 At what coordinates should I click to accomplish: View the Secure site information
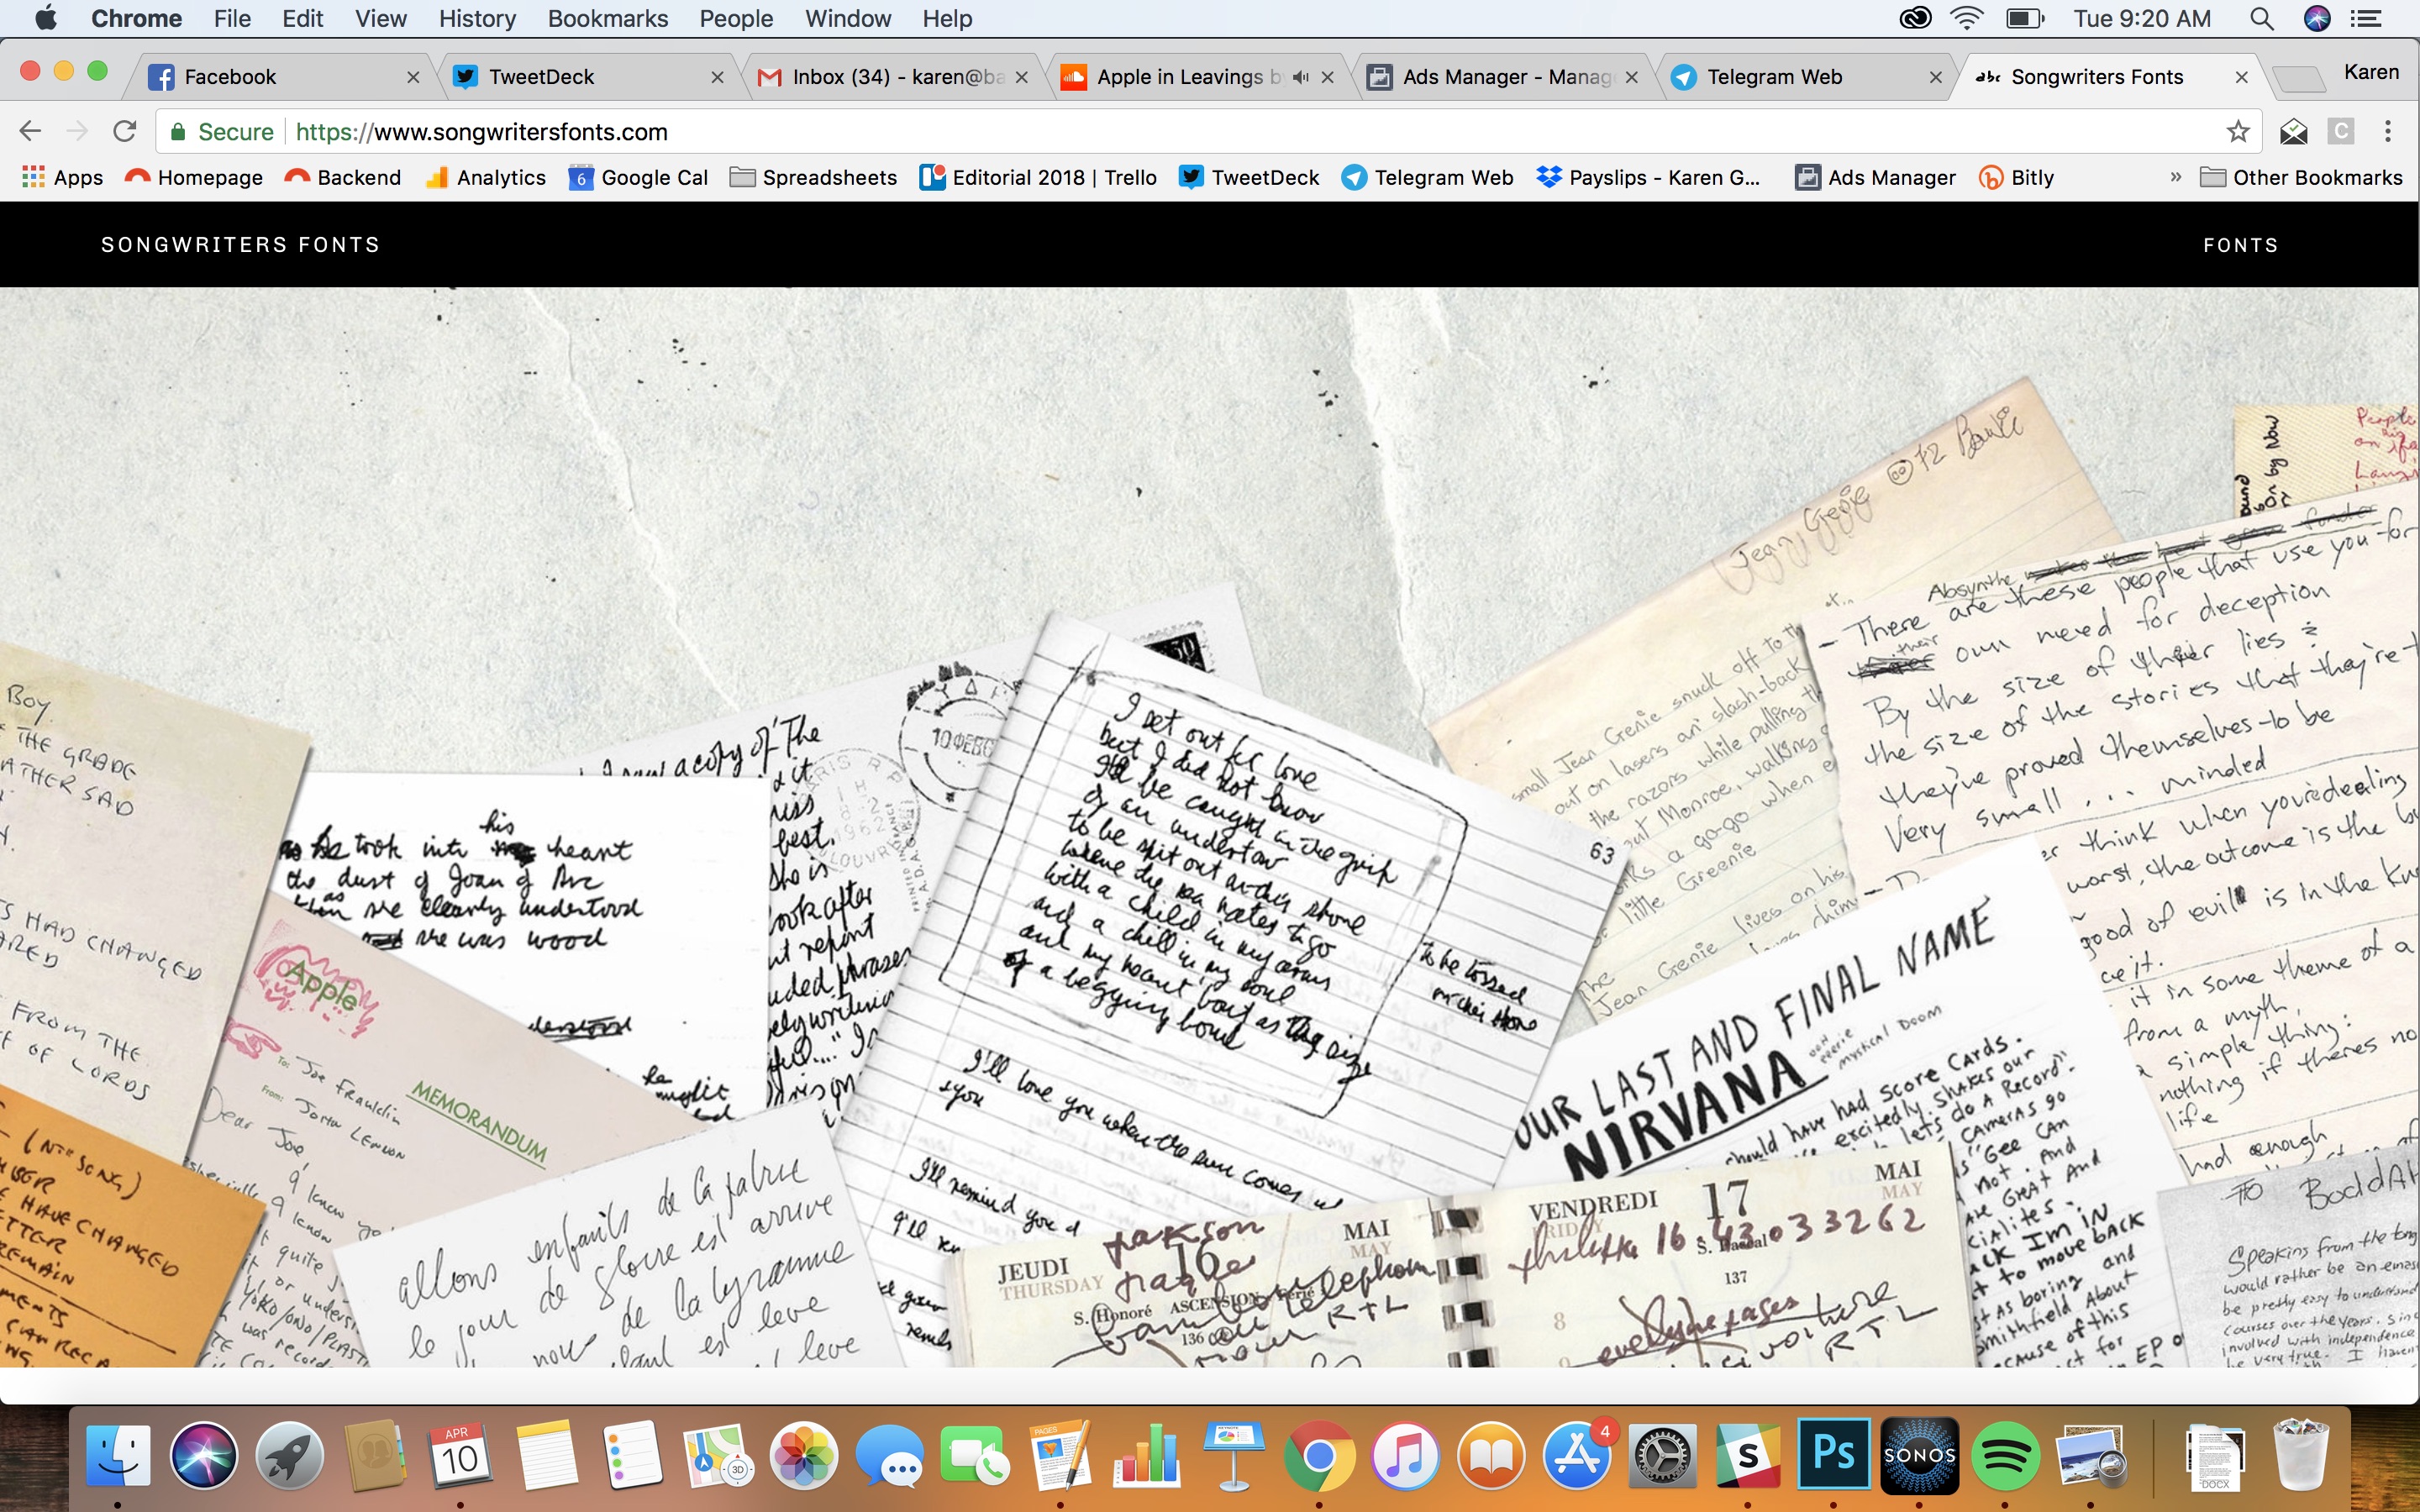pos(222,131)
